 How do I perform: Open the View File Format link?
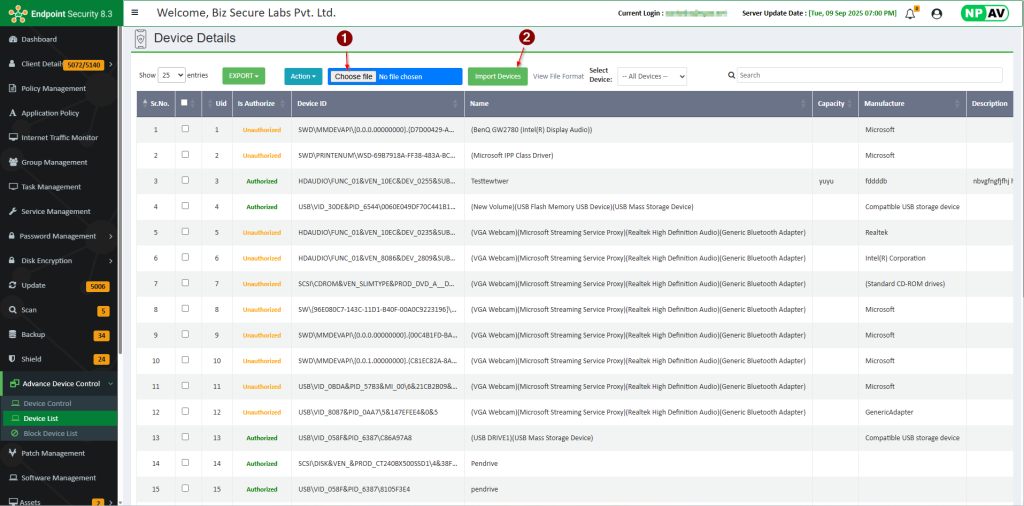(x=558, y=76)
